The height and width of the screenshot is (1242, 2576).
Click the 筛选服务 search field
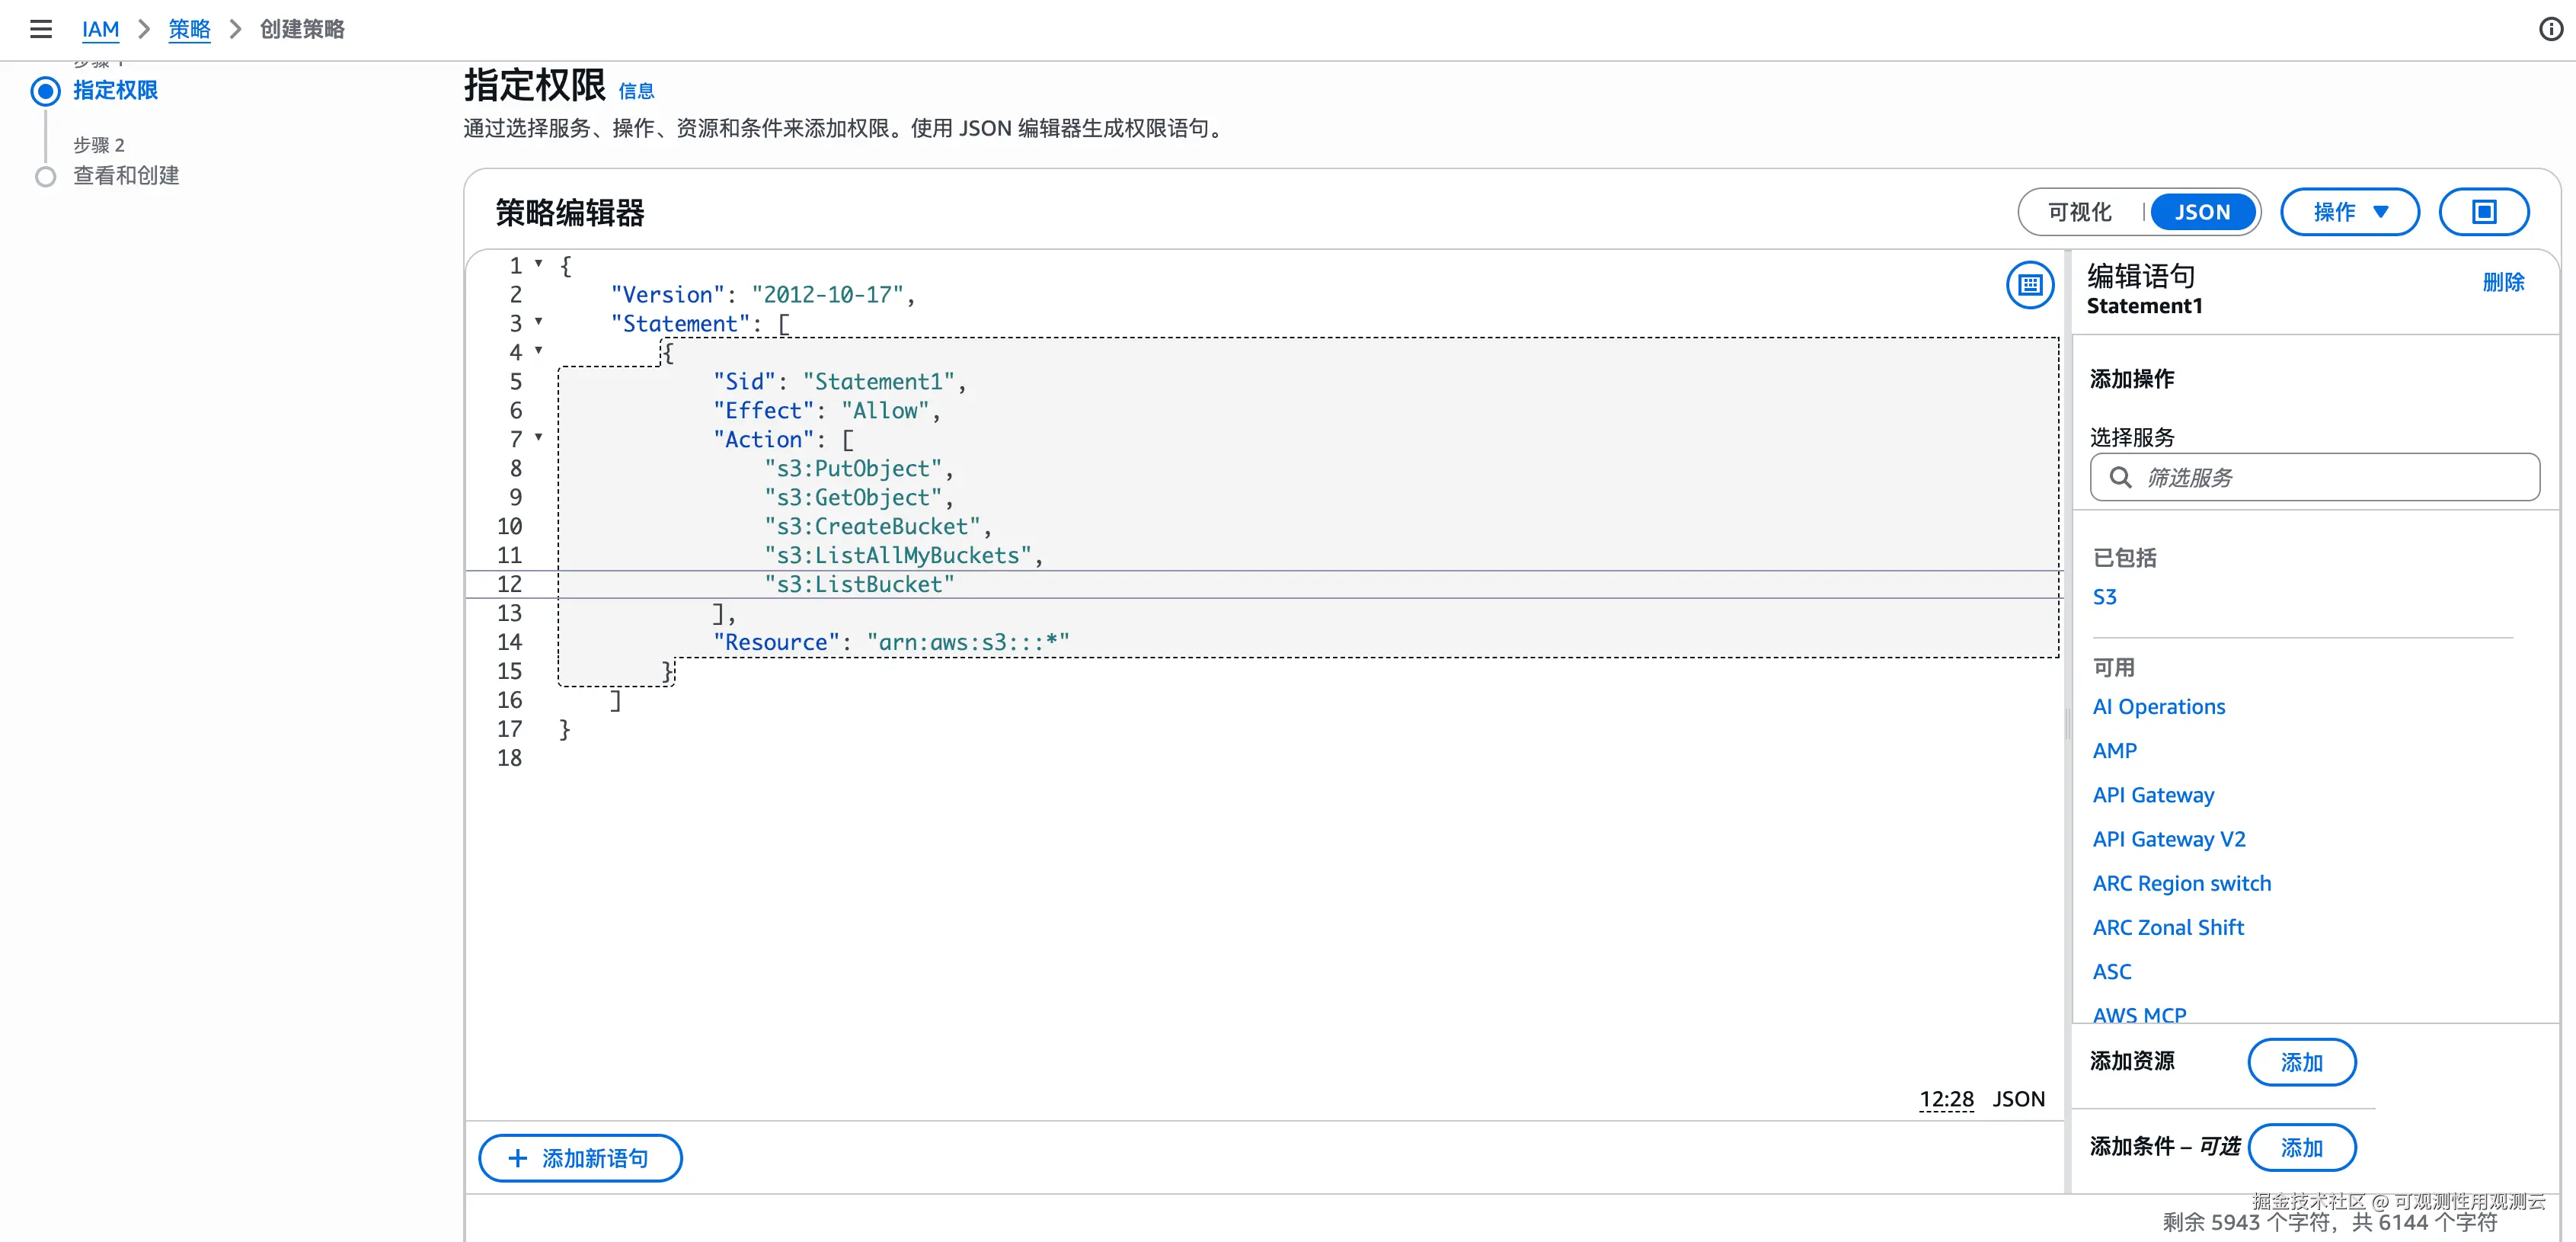coord(2330,477)
